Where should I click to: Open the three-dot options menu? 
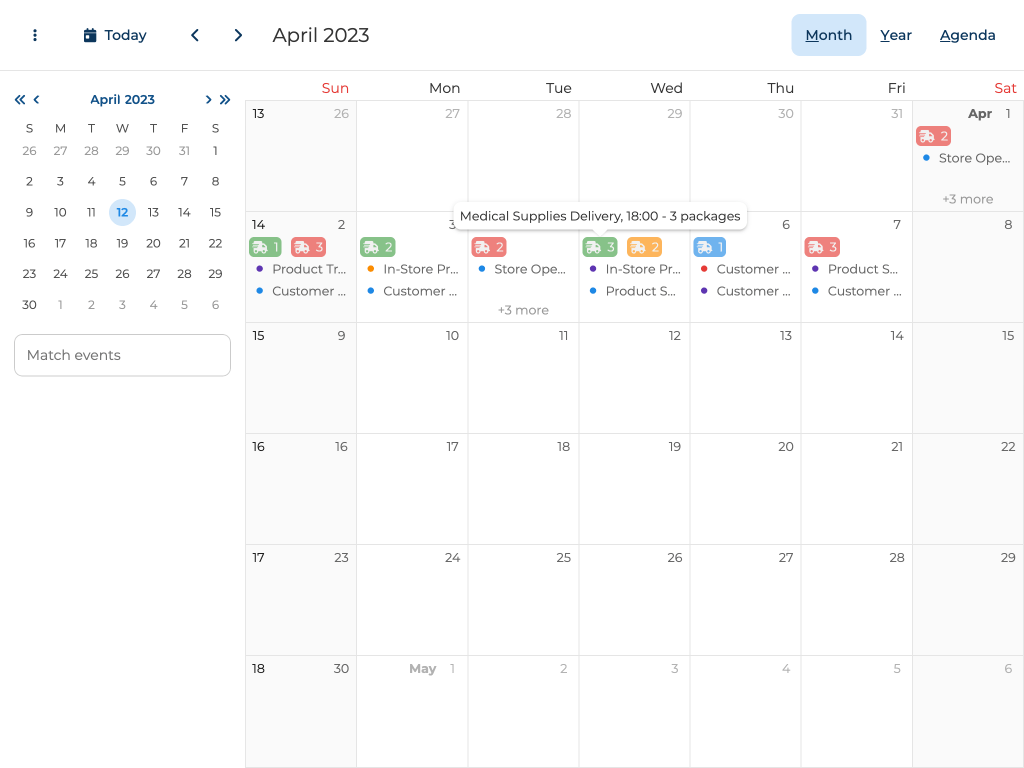pyautogui.click(x=35, y=35)
